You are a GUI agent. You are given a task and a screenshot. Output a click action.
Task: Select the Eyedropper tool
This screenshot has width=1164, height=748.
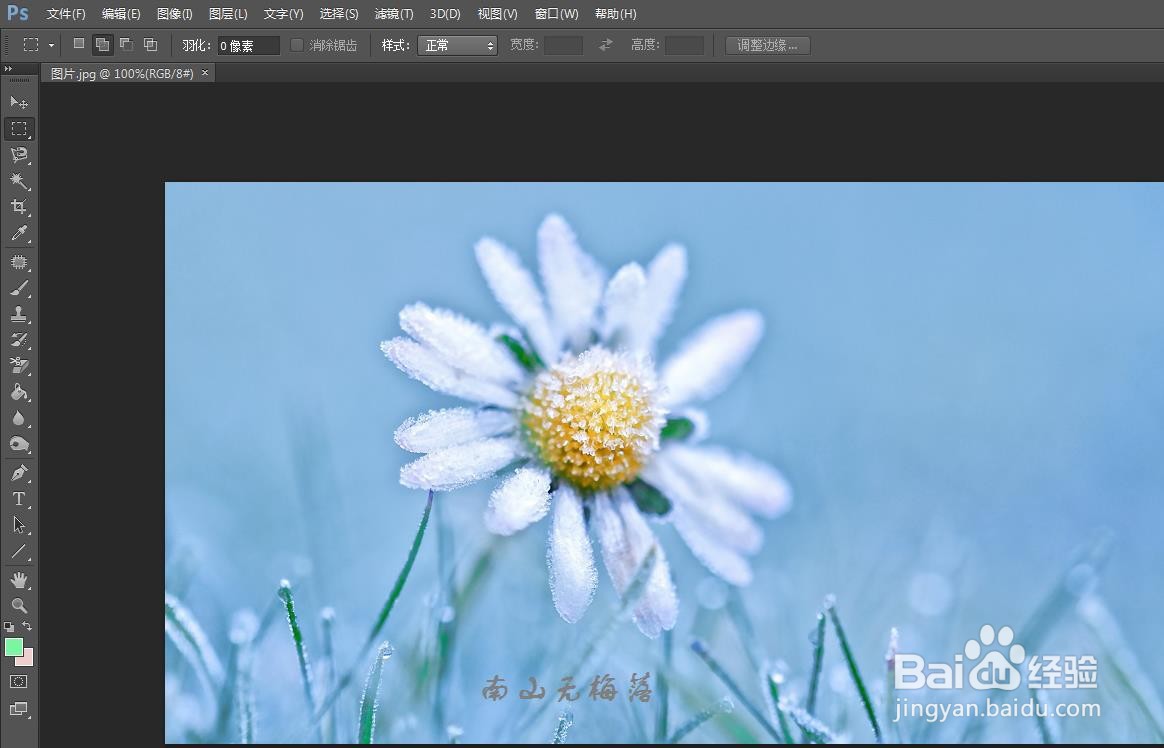(19, 233)
